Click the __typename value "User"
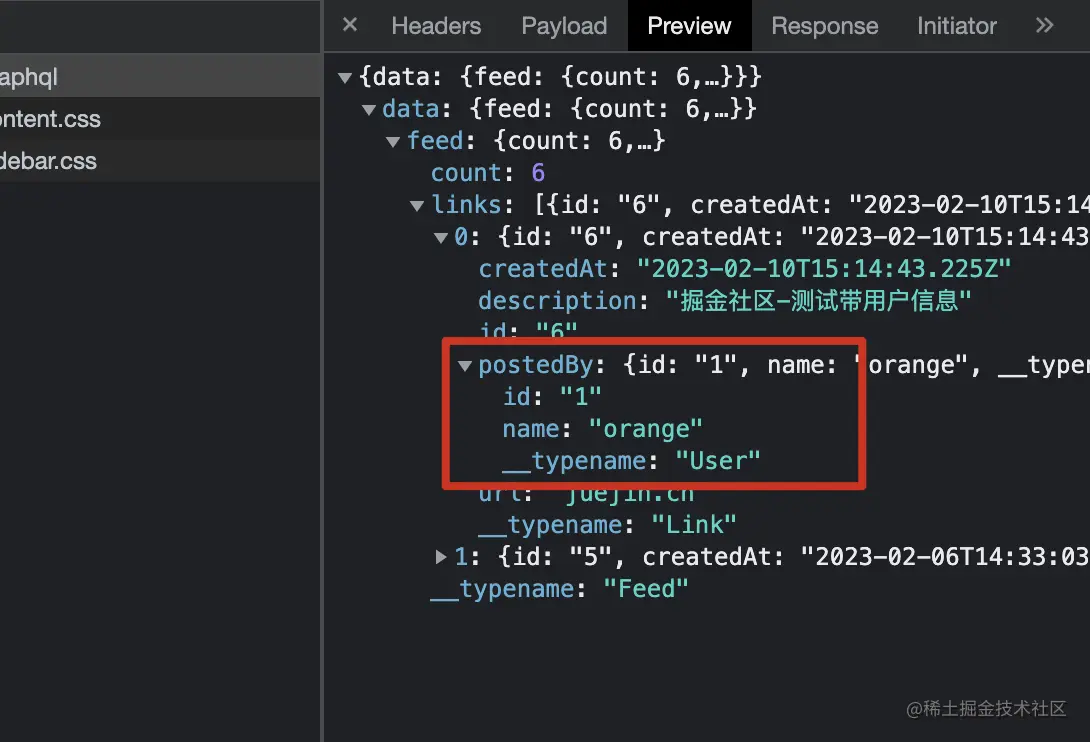Screen dimensions: 1090x742 (718, 460)
